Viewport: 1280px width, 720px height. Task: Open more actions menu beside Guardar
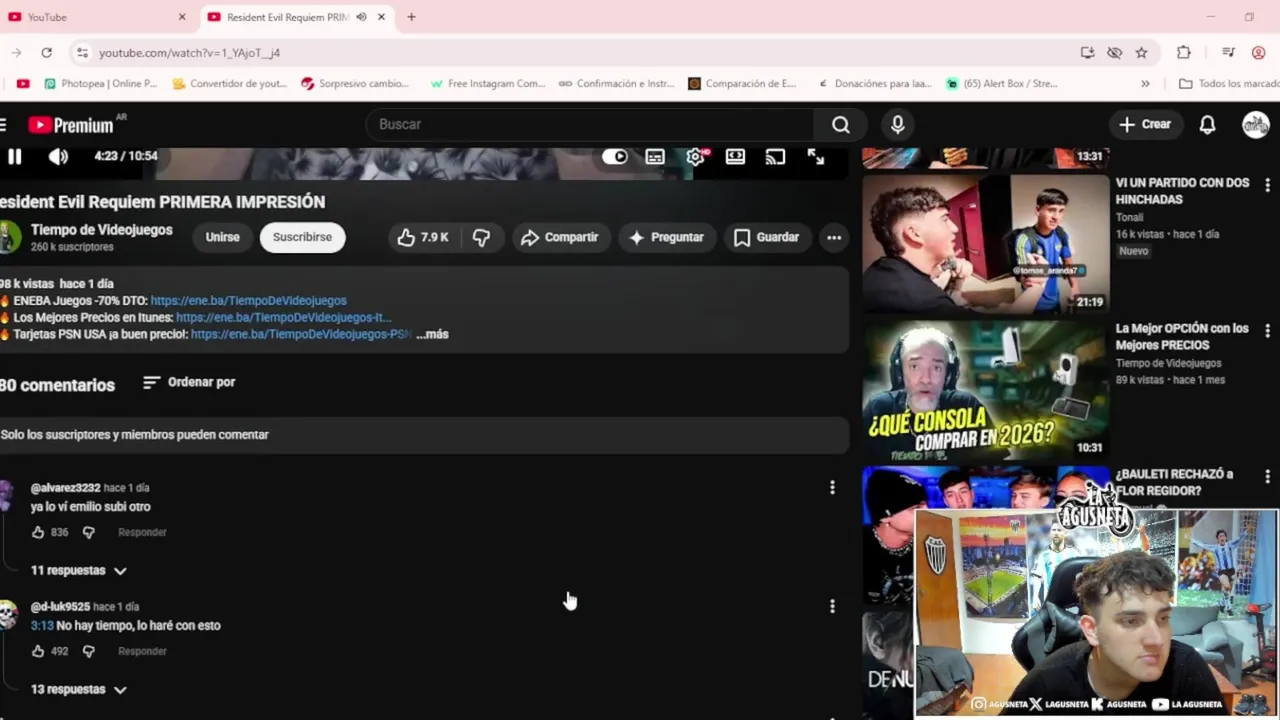[834, 237]
